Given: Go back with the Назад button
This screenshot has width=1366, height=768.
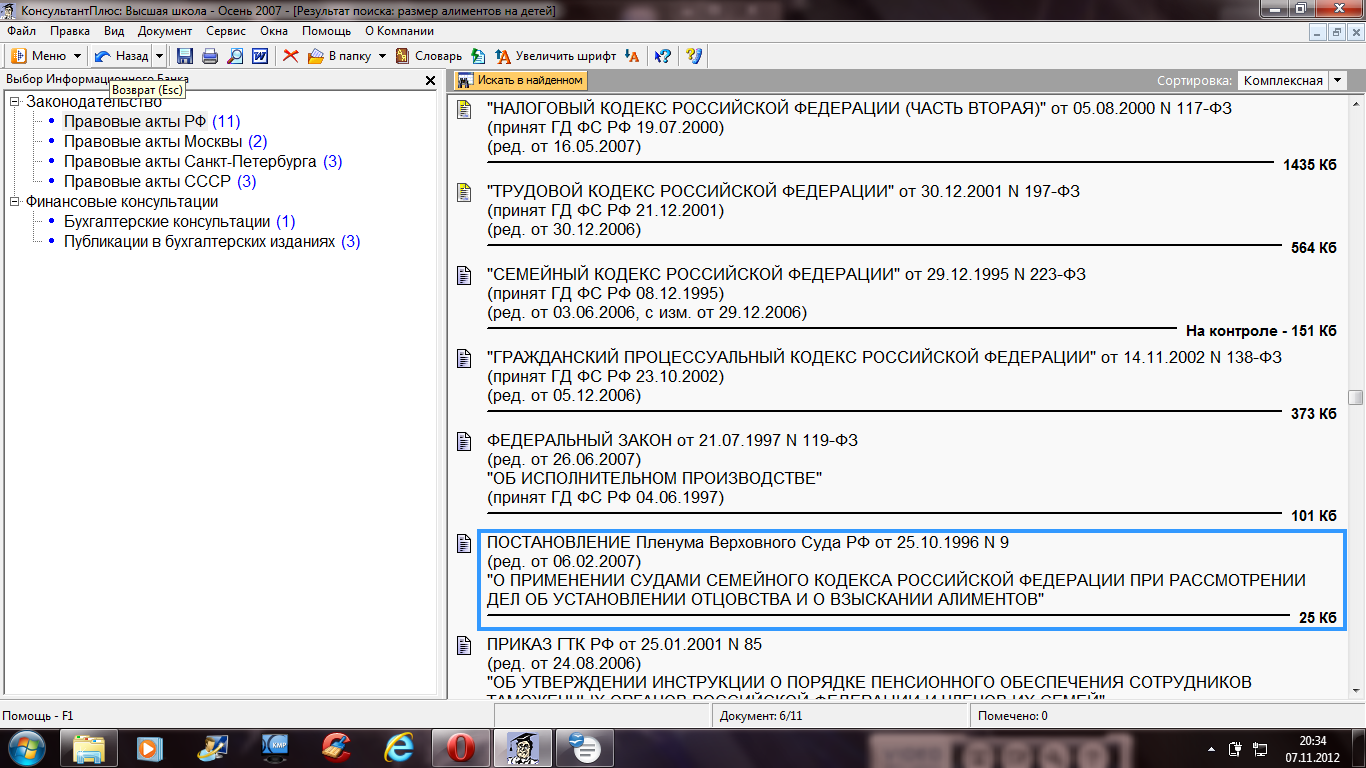Looking at the screenshot, I should pyautogui.click(x=121, y=56).
